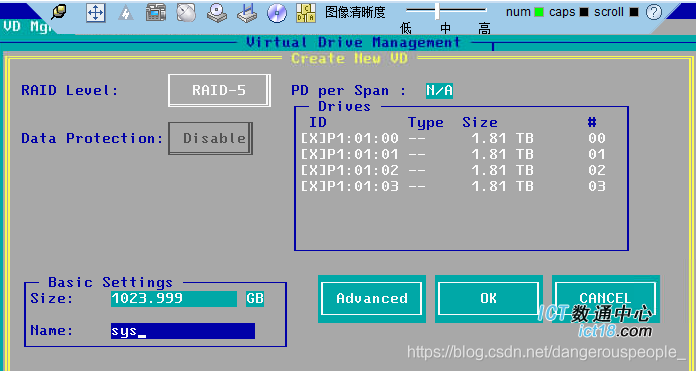Screen dimensions: 696x371
Task: Click the '高' high clarity label
Action: [x=484, y=29]
